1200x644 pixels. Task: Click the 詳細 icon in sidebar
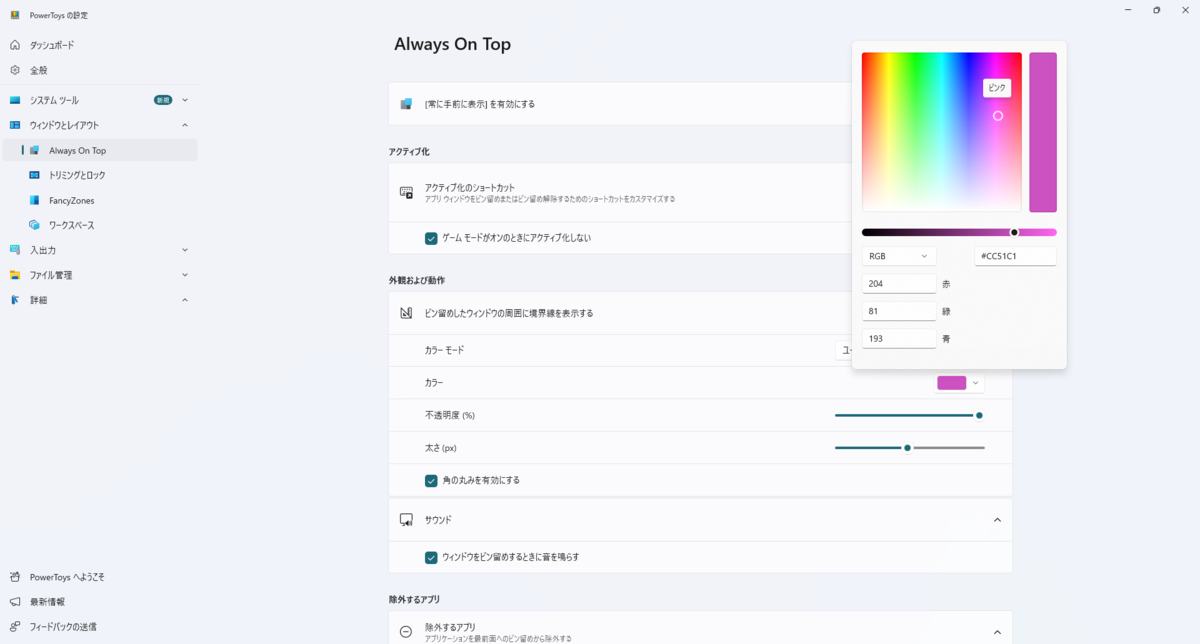click(x=15, y=300)
